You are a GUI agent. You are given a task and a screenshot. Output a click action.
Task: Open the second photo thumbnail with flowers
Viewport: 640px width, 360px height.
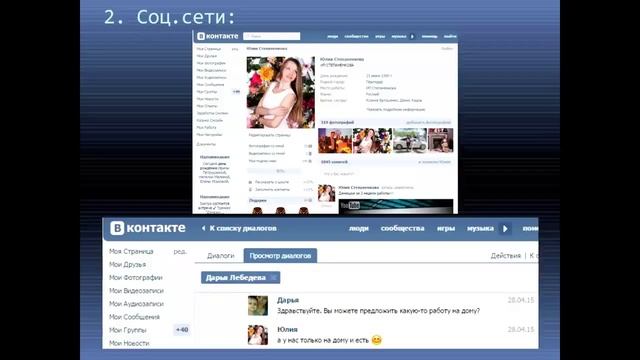372,140
